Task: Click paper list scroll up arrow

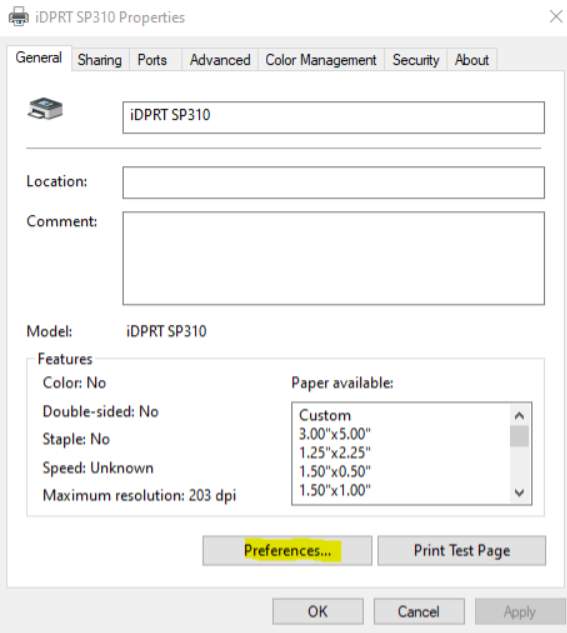Action: tap(519, 415)
